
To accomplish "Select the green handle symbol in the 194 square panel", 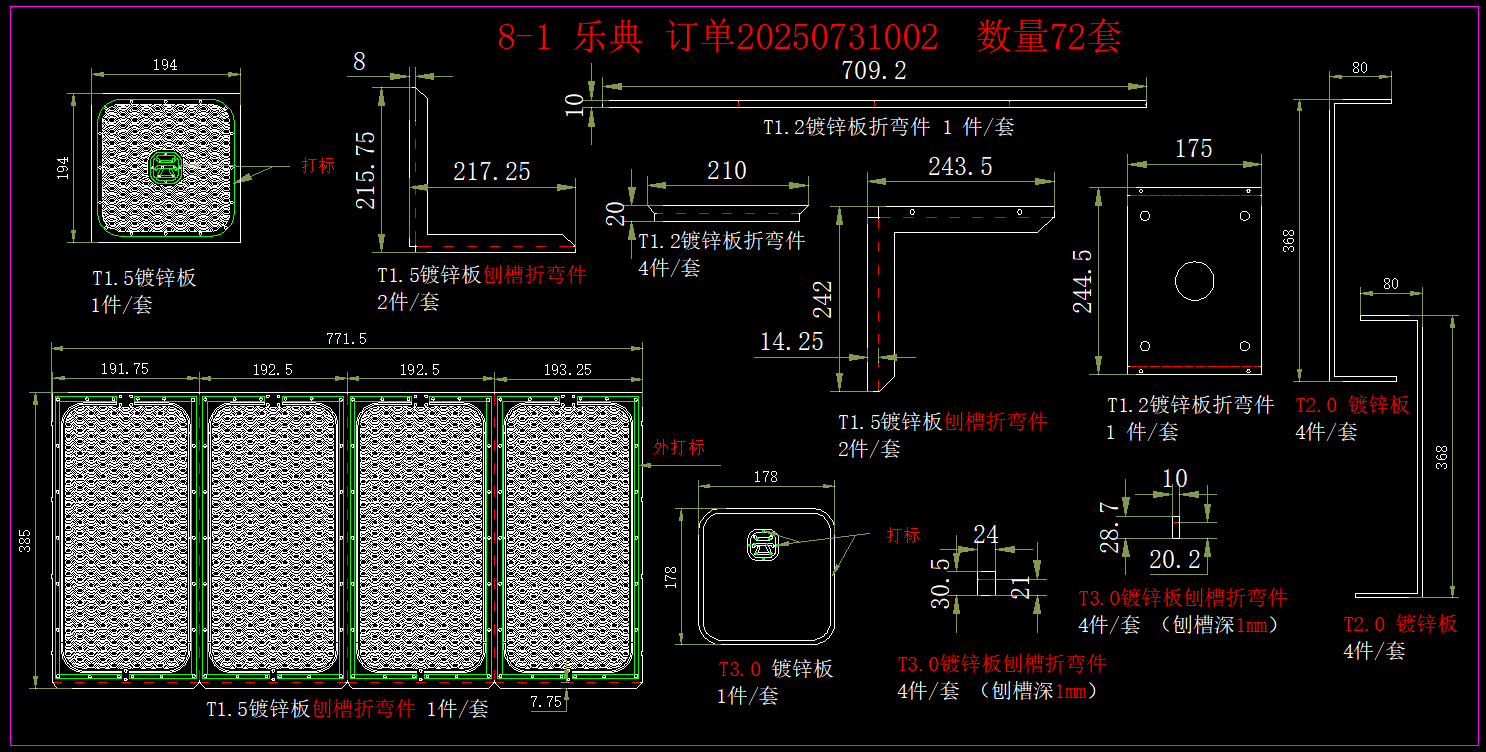I will coord(165,166).
